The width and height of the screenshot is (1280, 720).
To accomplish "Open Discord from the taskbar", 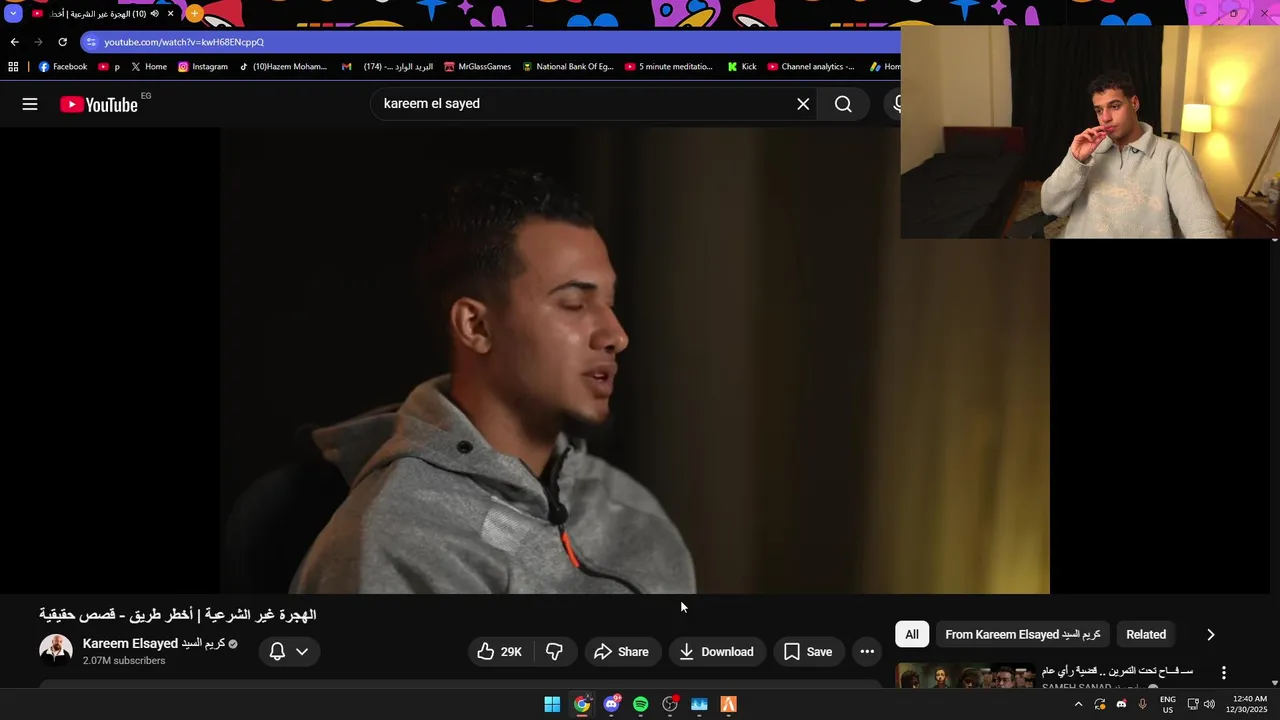I will pos(612,704).
